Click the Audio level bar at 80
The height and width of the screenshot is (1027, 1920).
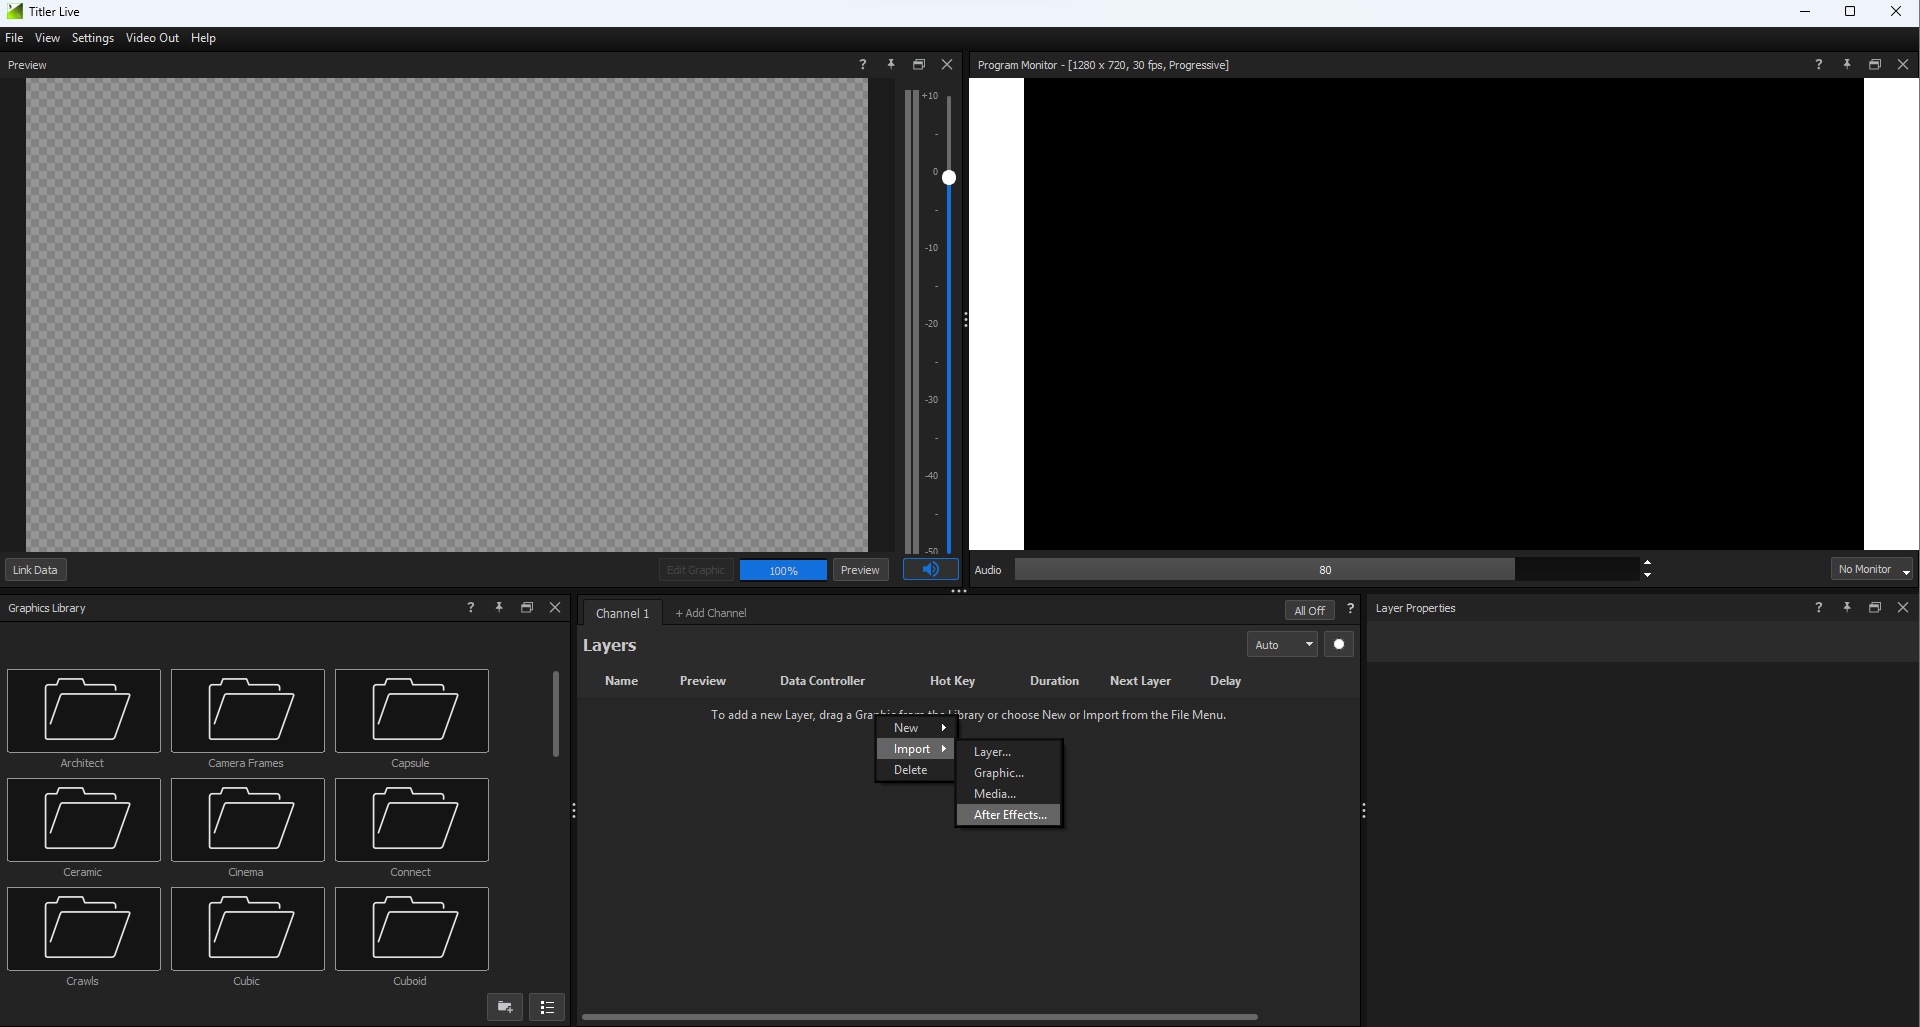[1325, 570]
